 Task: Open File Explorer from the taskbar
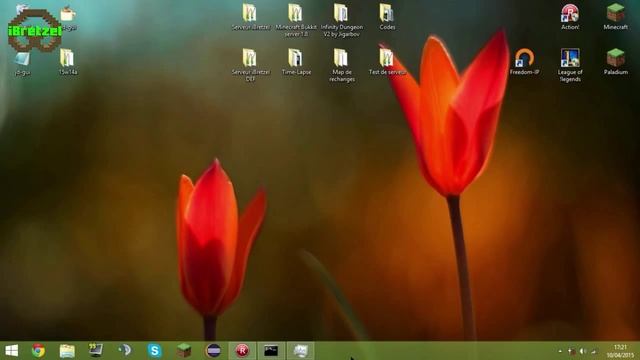pos(67,351)
